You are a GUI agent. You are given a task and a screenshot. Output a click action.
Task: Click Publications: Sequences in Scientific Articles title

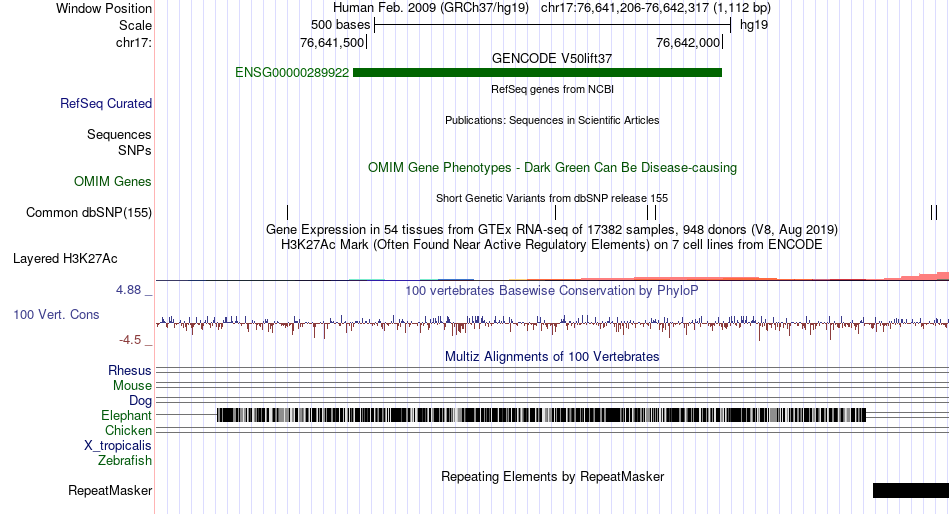(552, 120)
